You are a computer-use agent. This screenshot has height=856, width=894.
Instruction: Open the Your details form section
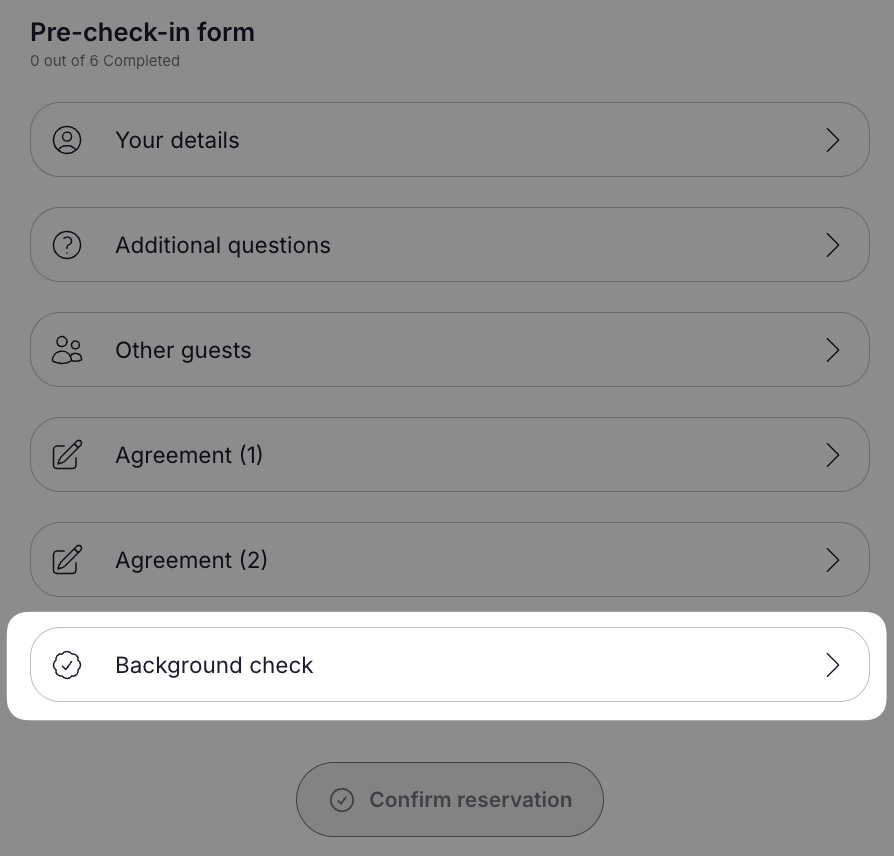coord(450,140)
